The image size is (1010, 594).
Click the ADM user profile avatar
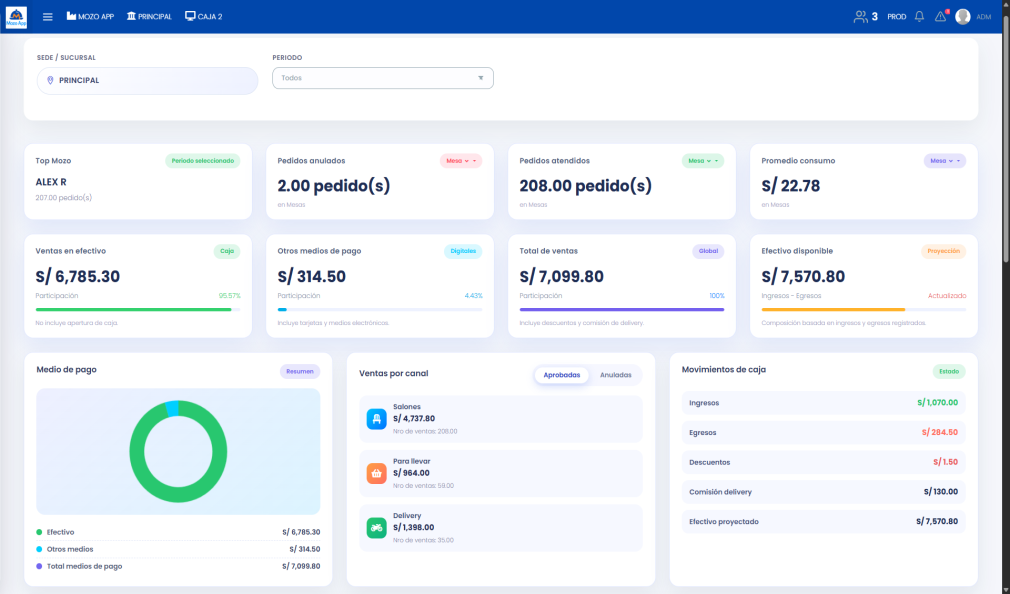961,16
